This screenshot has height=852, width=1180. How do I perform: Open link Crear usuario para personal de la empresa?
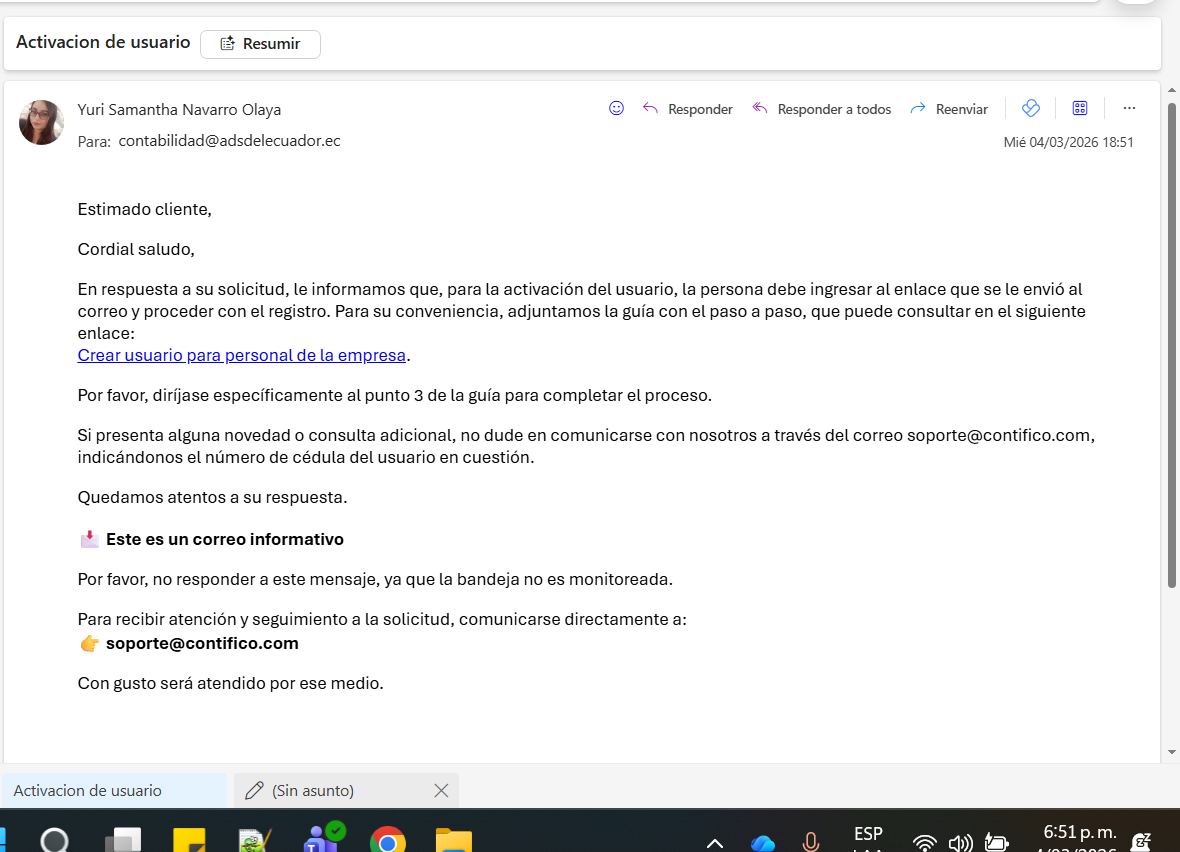coord(242,355)
